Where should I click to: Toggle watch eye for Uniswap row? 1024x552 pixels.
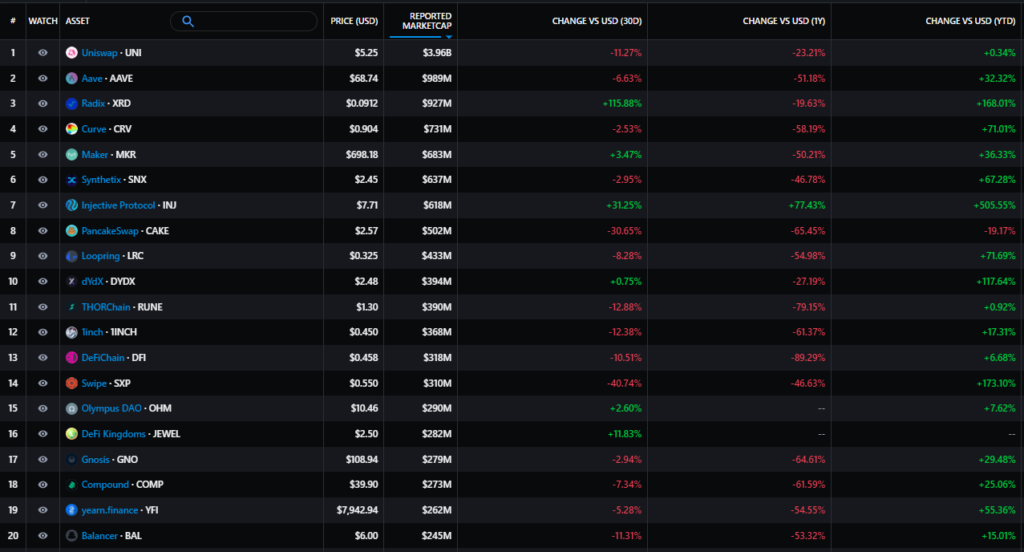pos(42,53)
